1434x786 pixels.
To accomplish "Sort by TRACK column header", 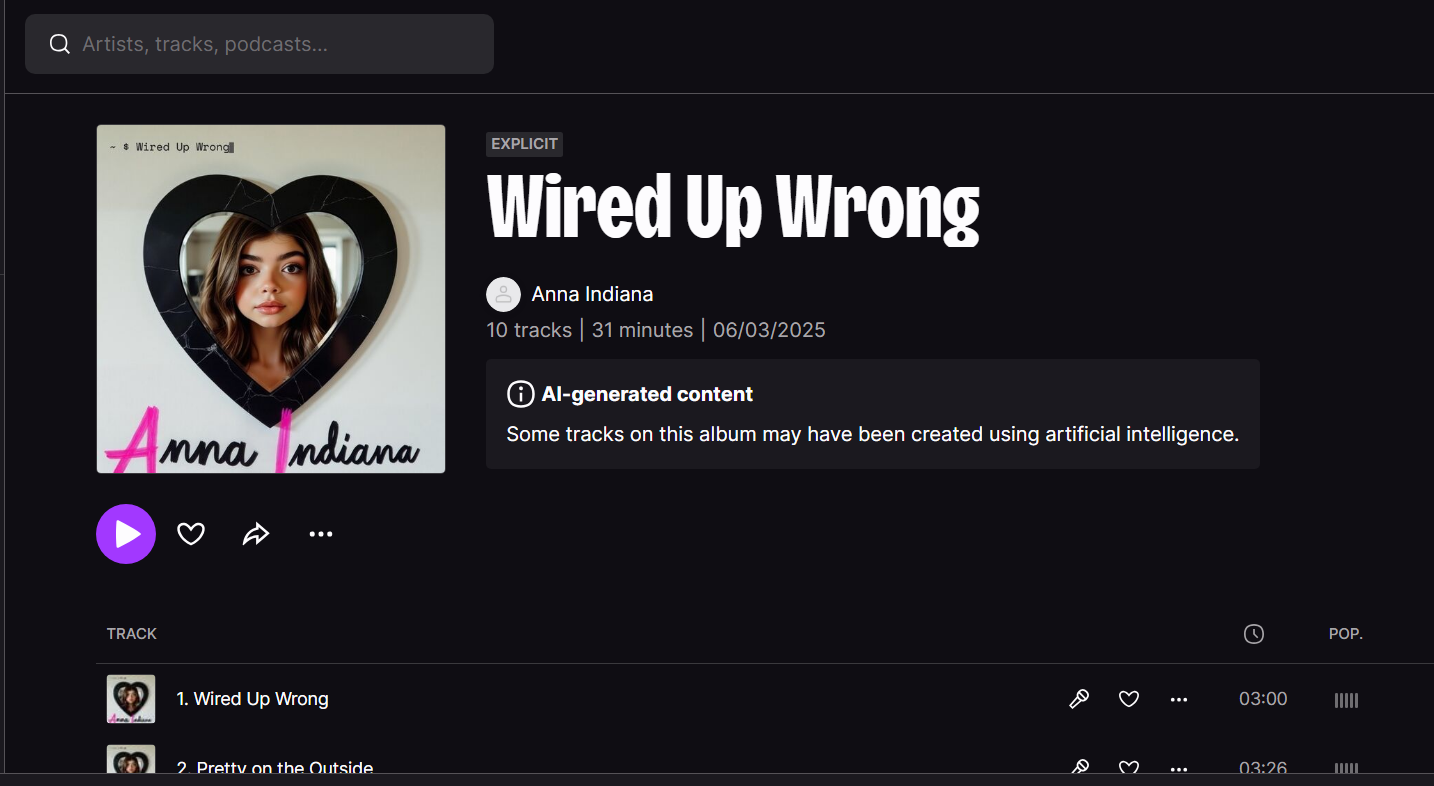I will pos(132,634).
